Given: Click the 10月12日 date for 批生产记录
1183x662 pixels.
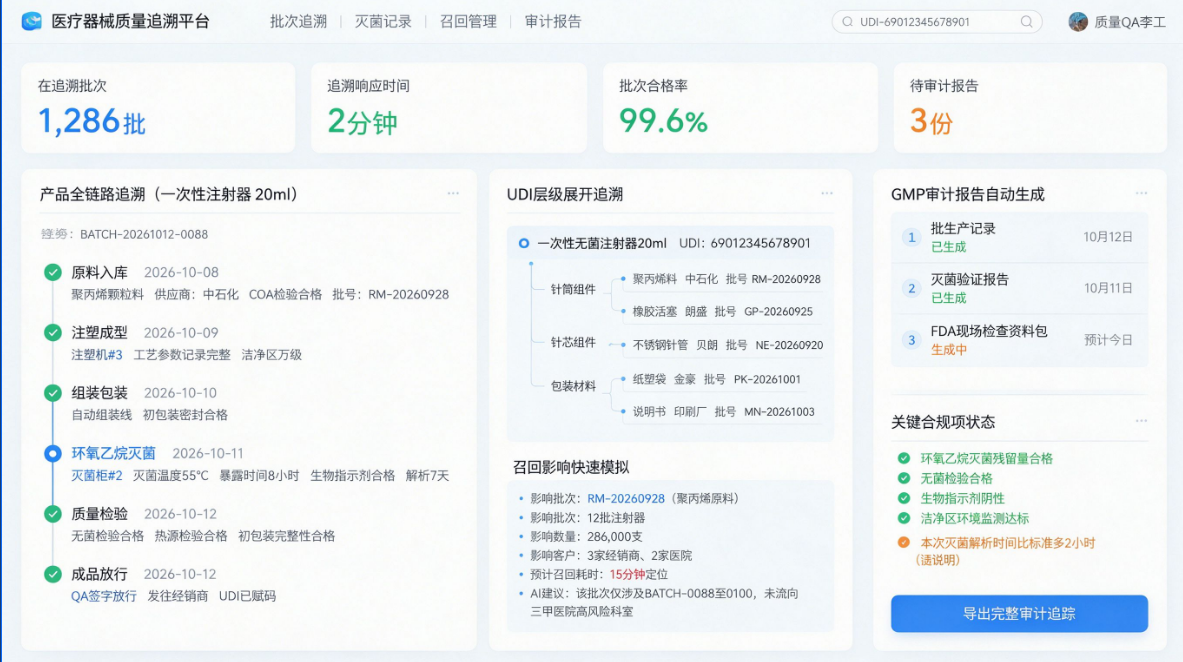Looking at the screenshot, I should pos(1108,237).
